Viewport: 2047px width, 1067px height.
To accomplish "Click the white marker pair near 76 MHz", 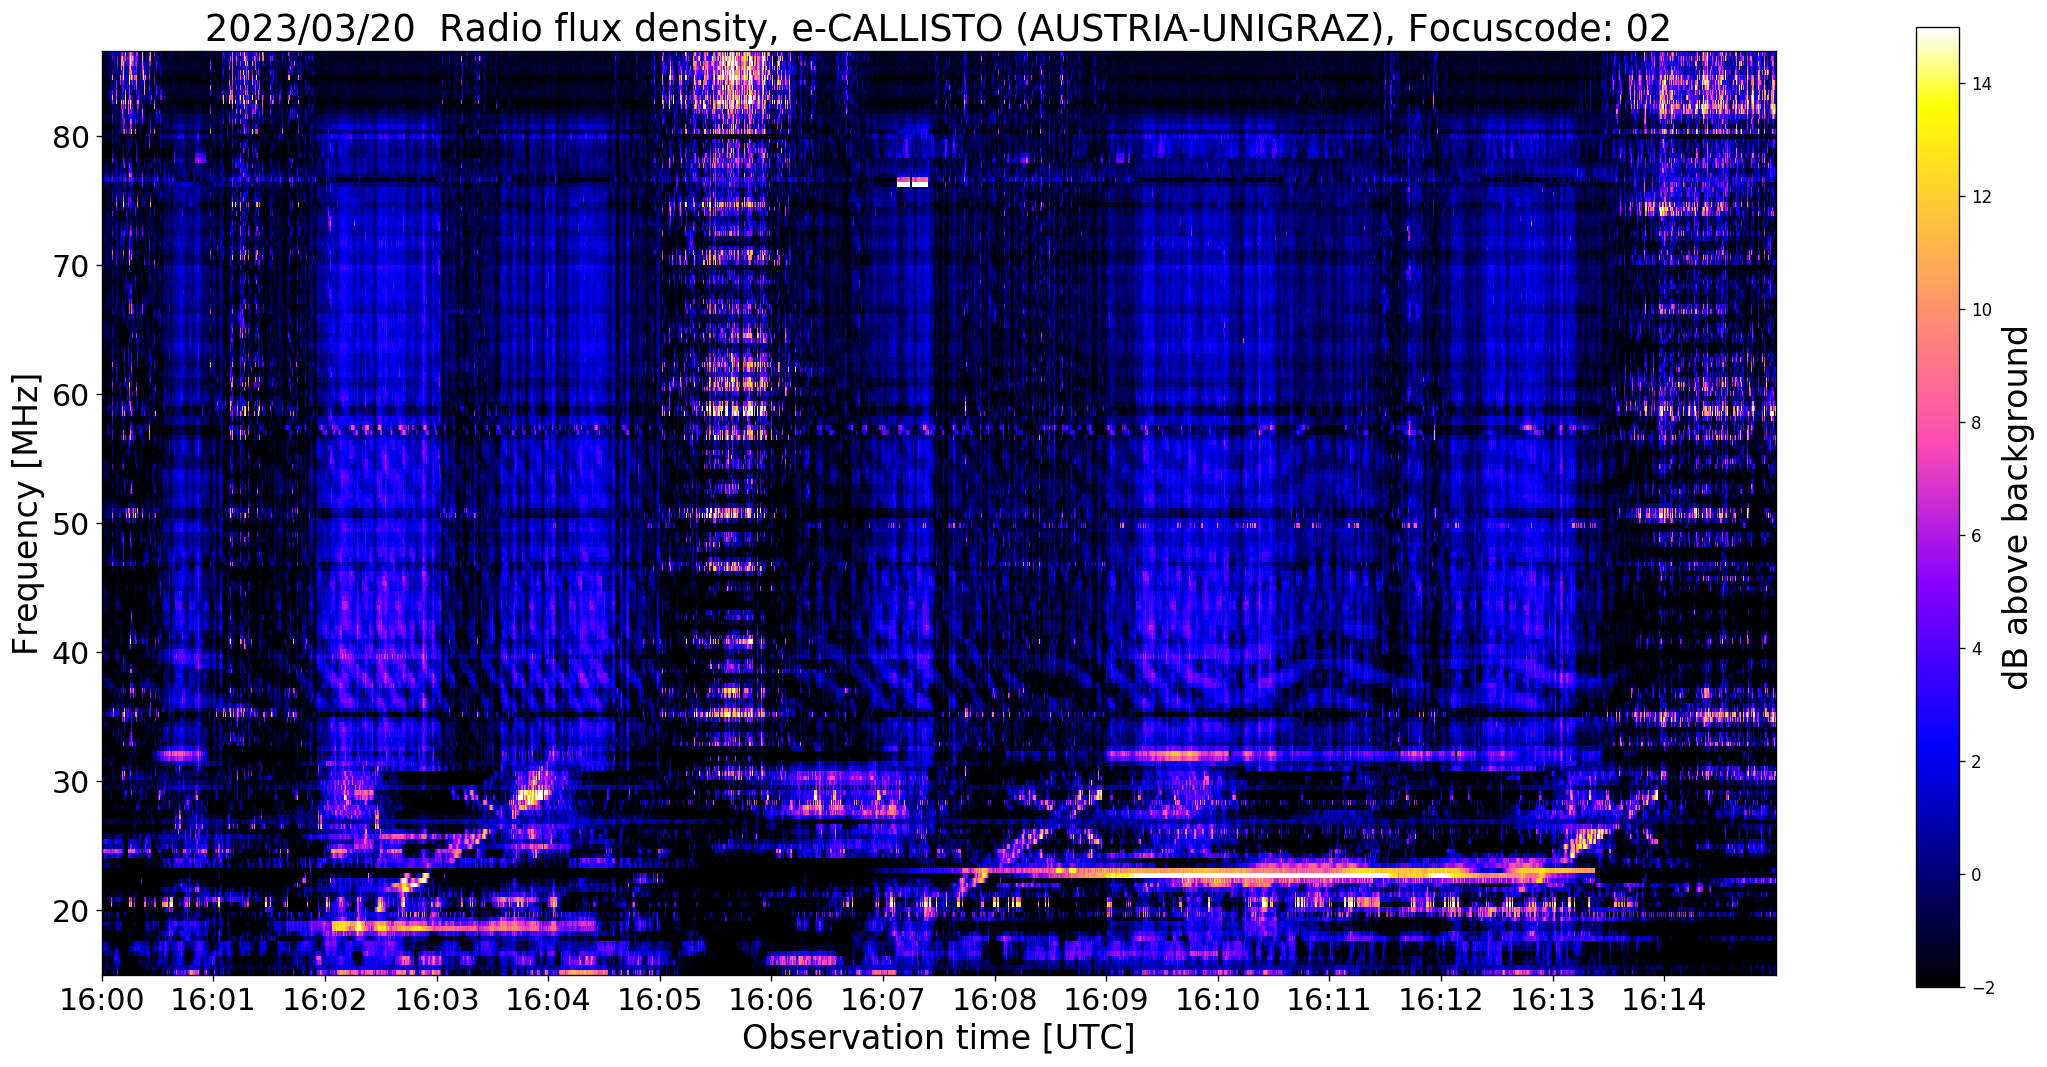I will [912, 182].
